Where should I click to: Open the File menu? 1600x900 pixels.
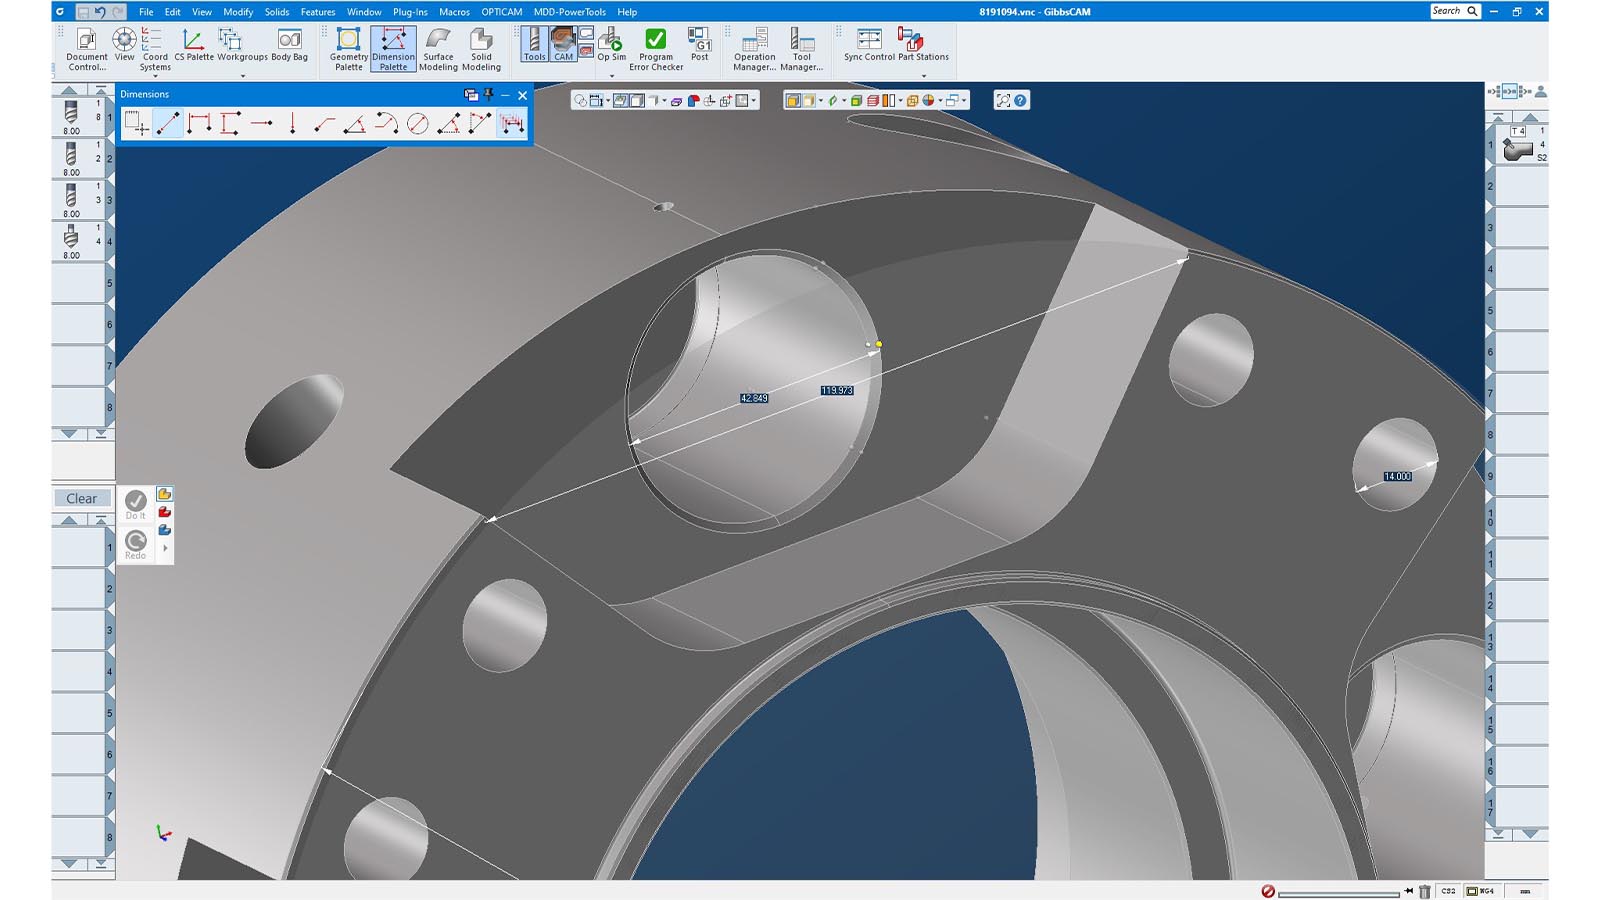[146, 12]
